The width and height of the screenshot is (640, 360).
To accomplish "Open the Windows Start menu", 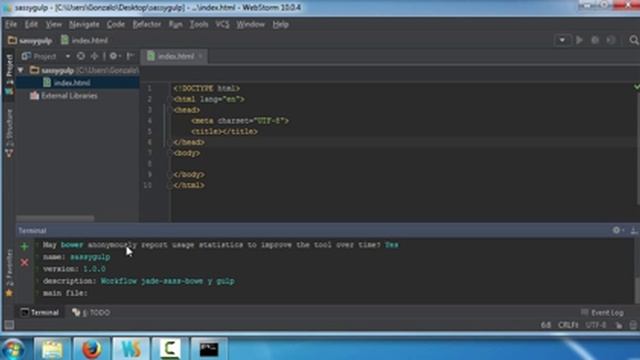I will click(x=13, y=349).
